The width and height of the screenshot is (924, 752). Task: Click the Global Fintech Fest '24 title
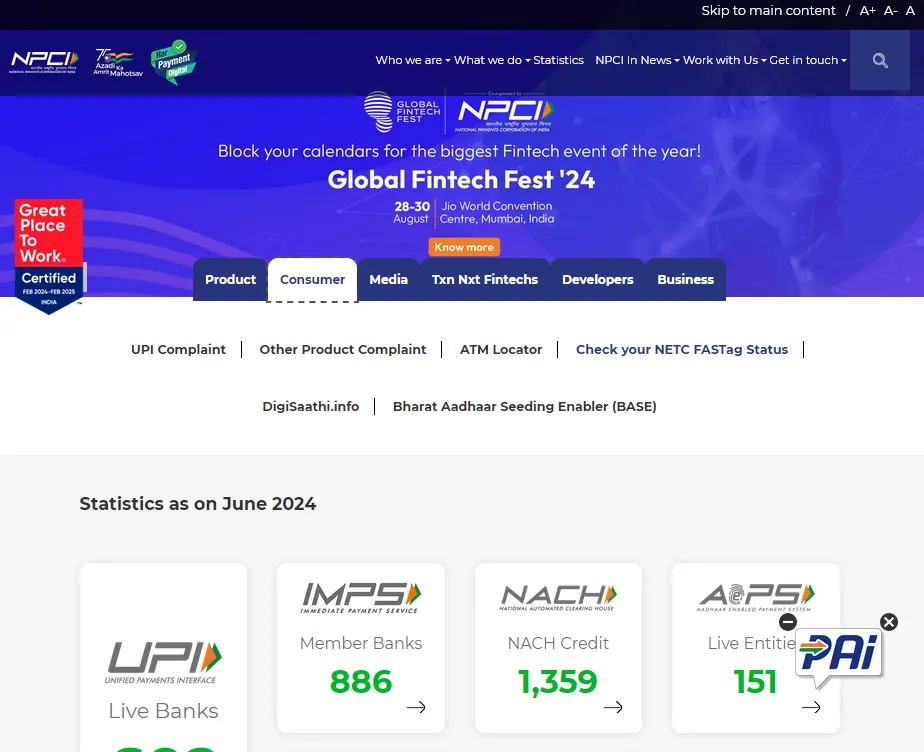coord(461,180)
